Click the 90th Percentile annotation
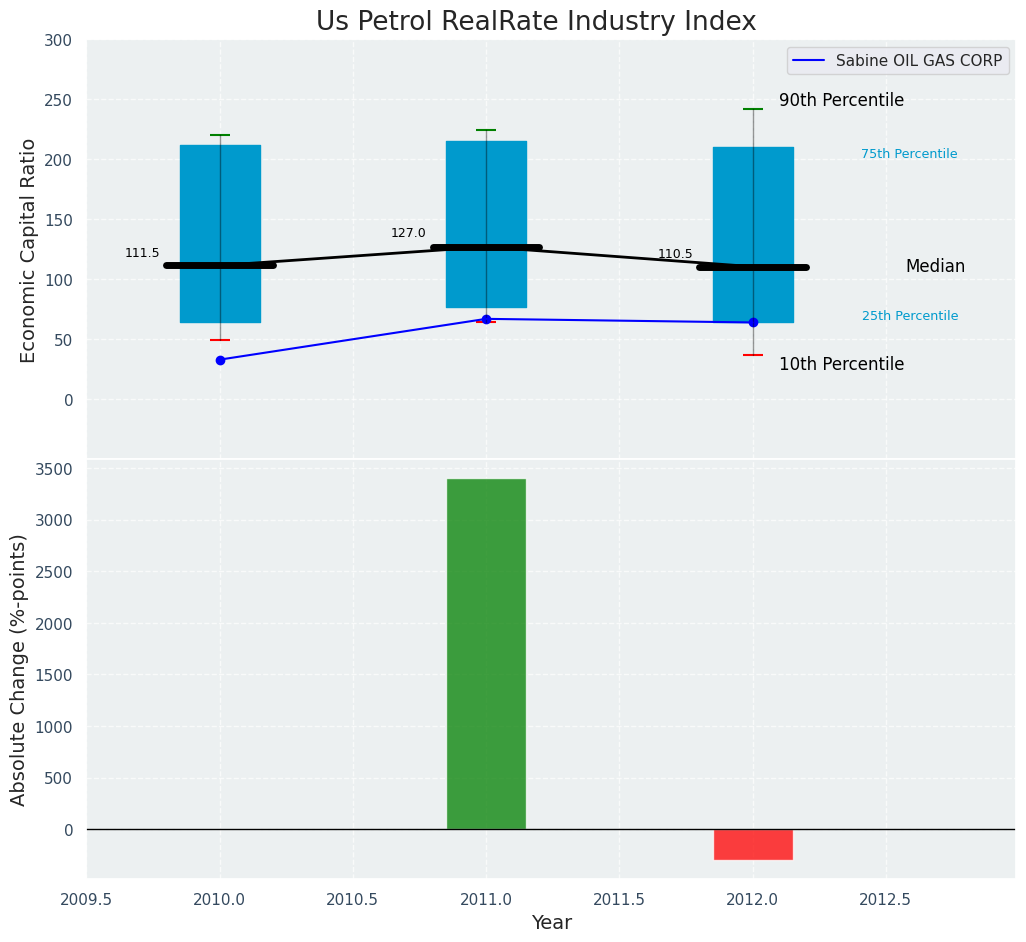The image size is (1026, 942). [841, 101]
